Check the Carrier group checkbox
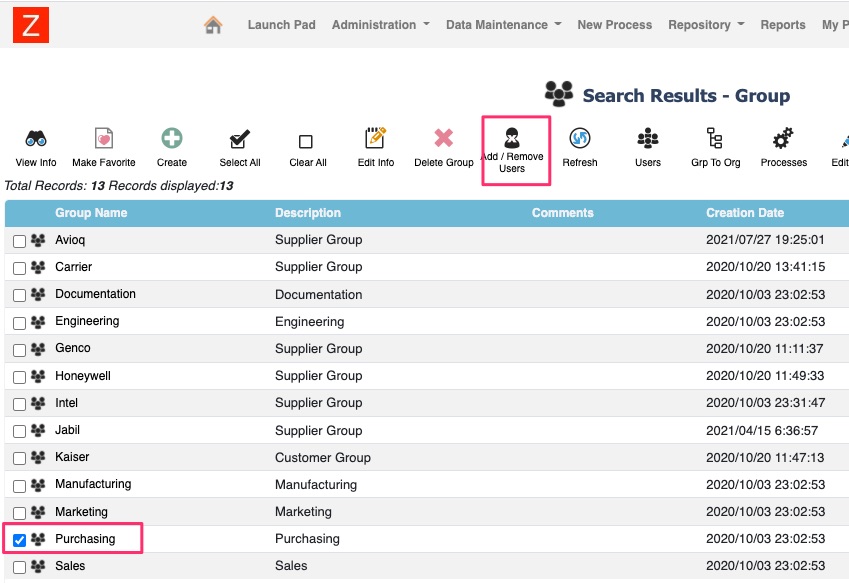 [19, 268]
